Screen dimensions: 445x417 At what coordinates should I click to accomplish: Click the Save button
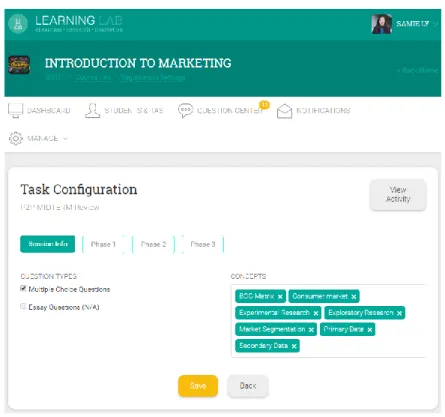click(198, 386)
